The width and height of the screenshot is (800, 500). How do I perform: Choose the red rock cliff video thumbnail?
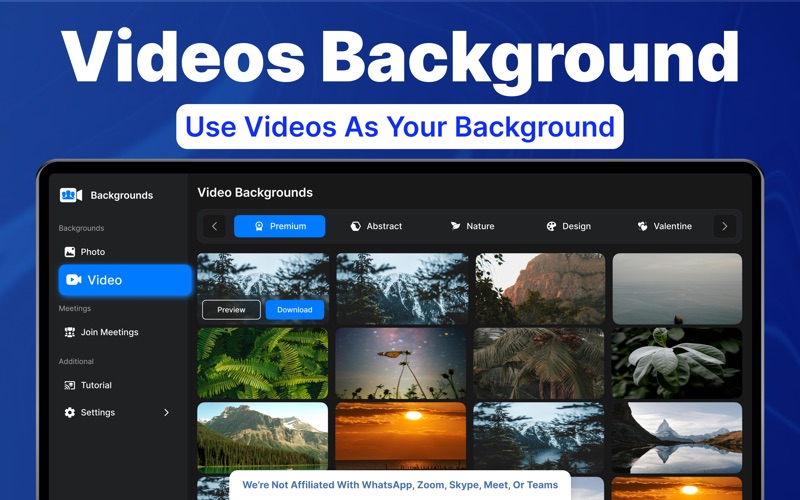point(540,289)
